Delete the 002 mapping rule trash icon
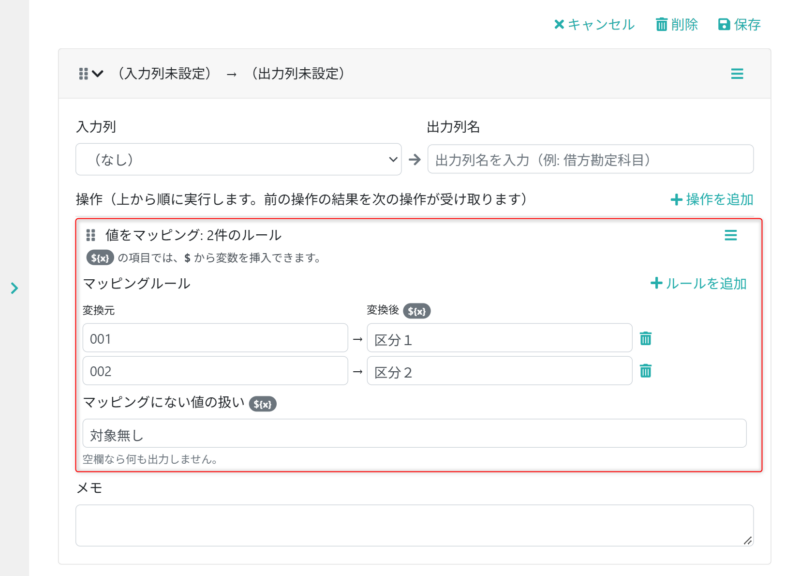The width and height of the screenshot is (800, 576). 645,371
